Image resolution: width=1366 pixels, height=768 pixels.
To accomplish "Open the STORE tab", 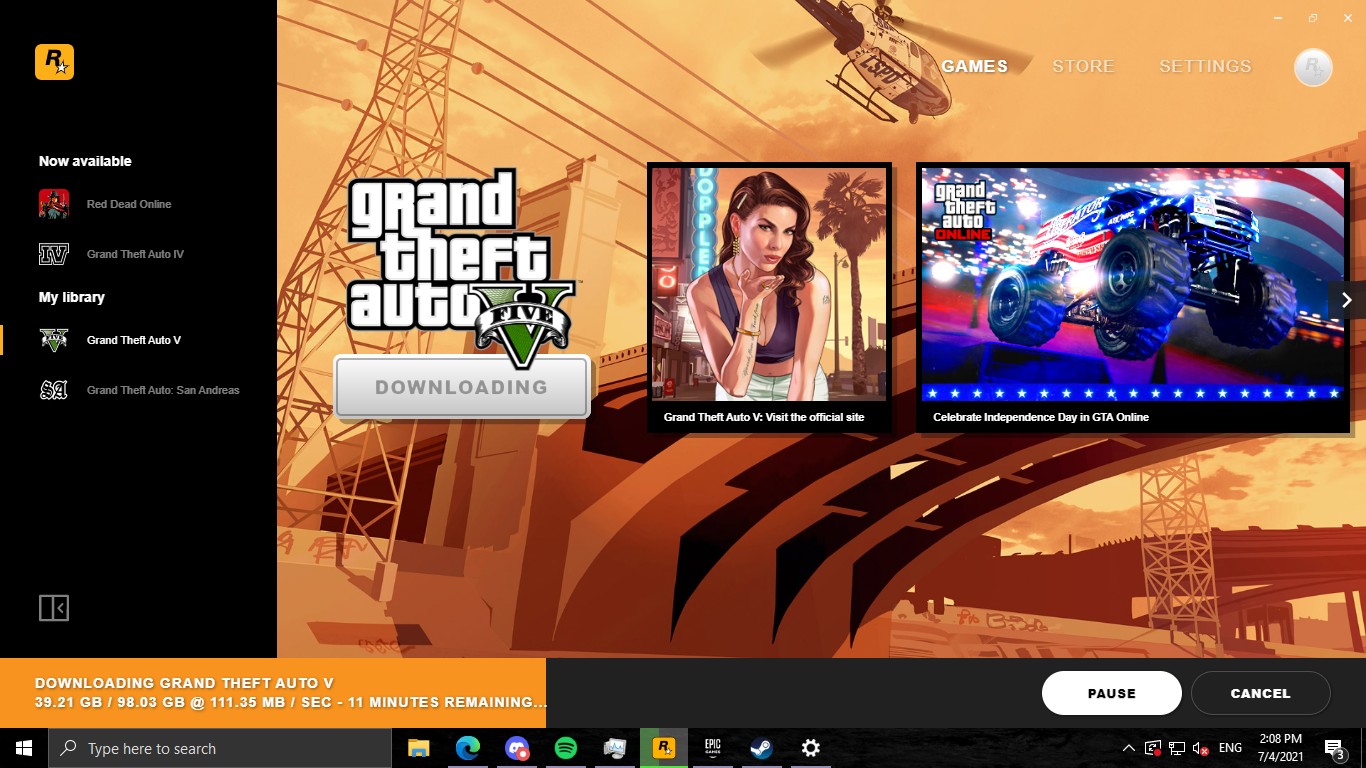I will tap(1083, 66).
